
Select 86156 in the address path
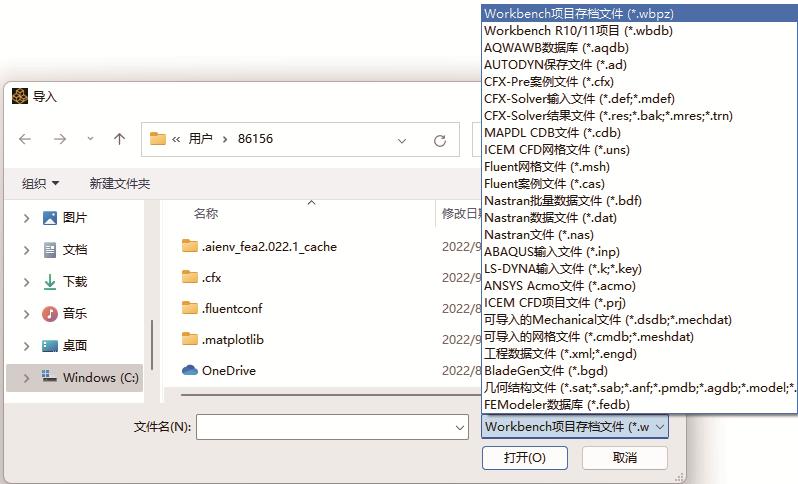pos(255,138)
